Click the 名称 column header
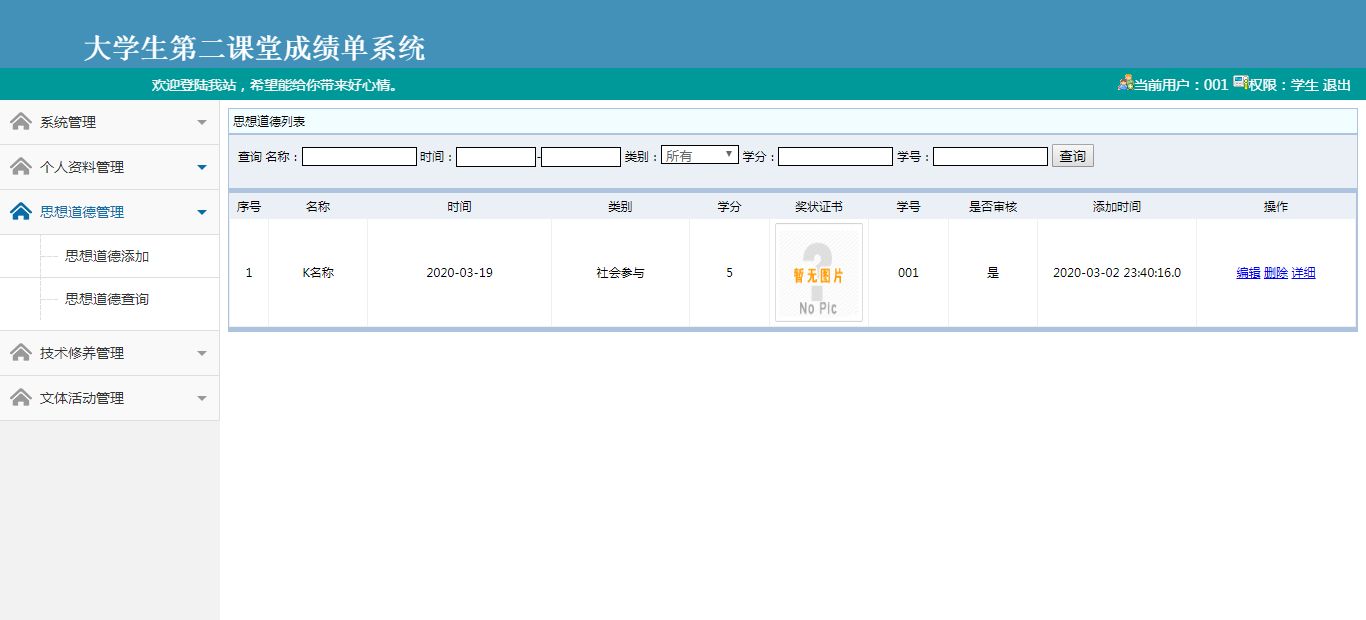This screenshot has width=1366, height=620. (x=318, y=207)
